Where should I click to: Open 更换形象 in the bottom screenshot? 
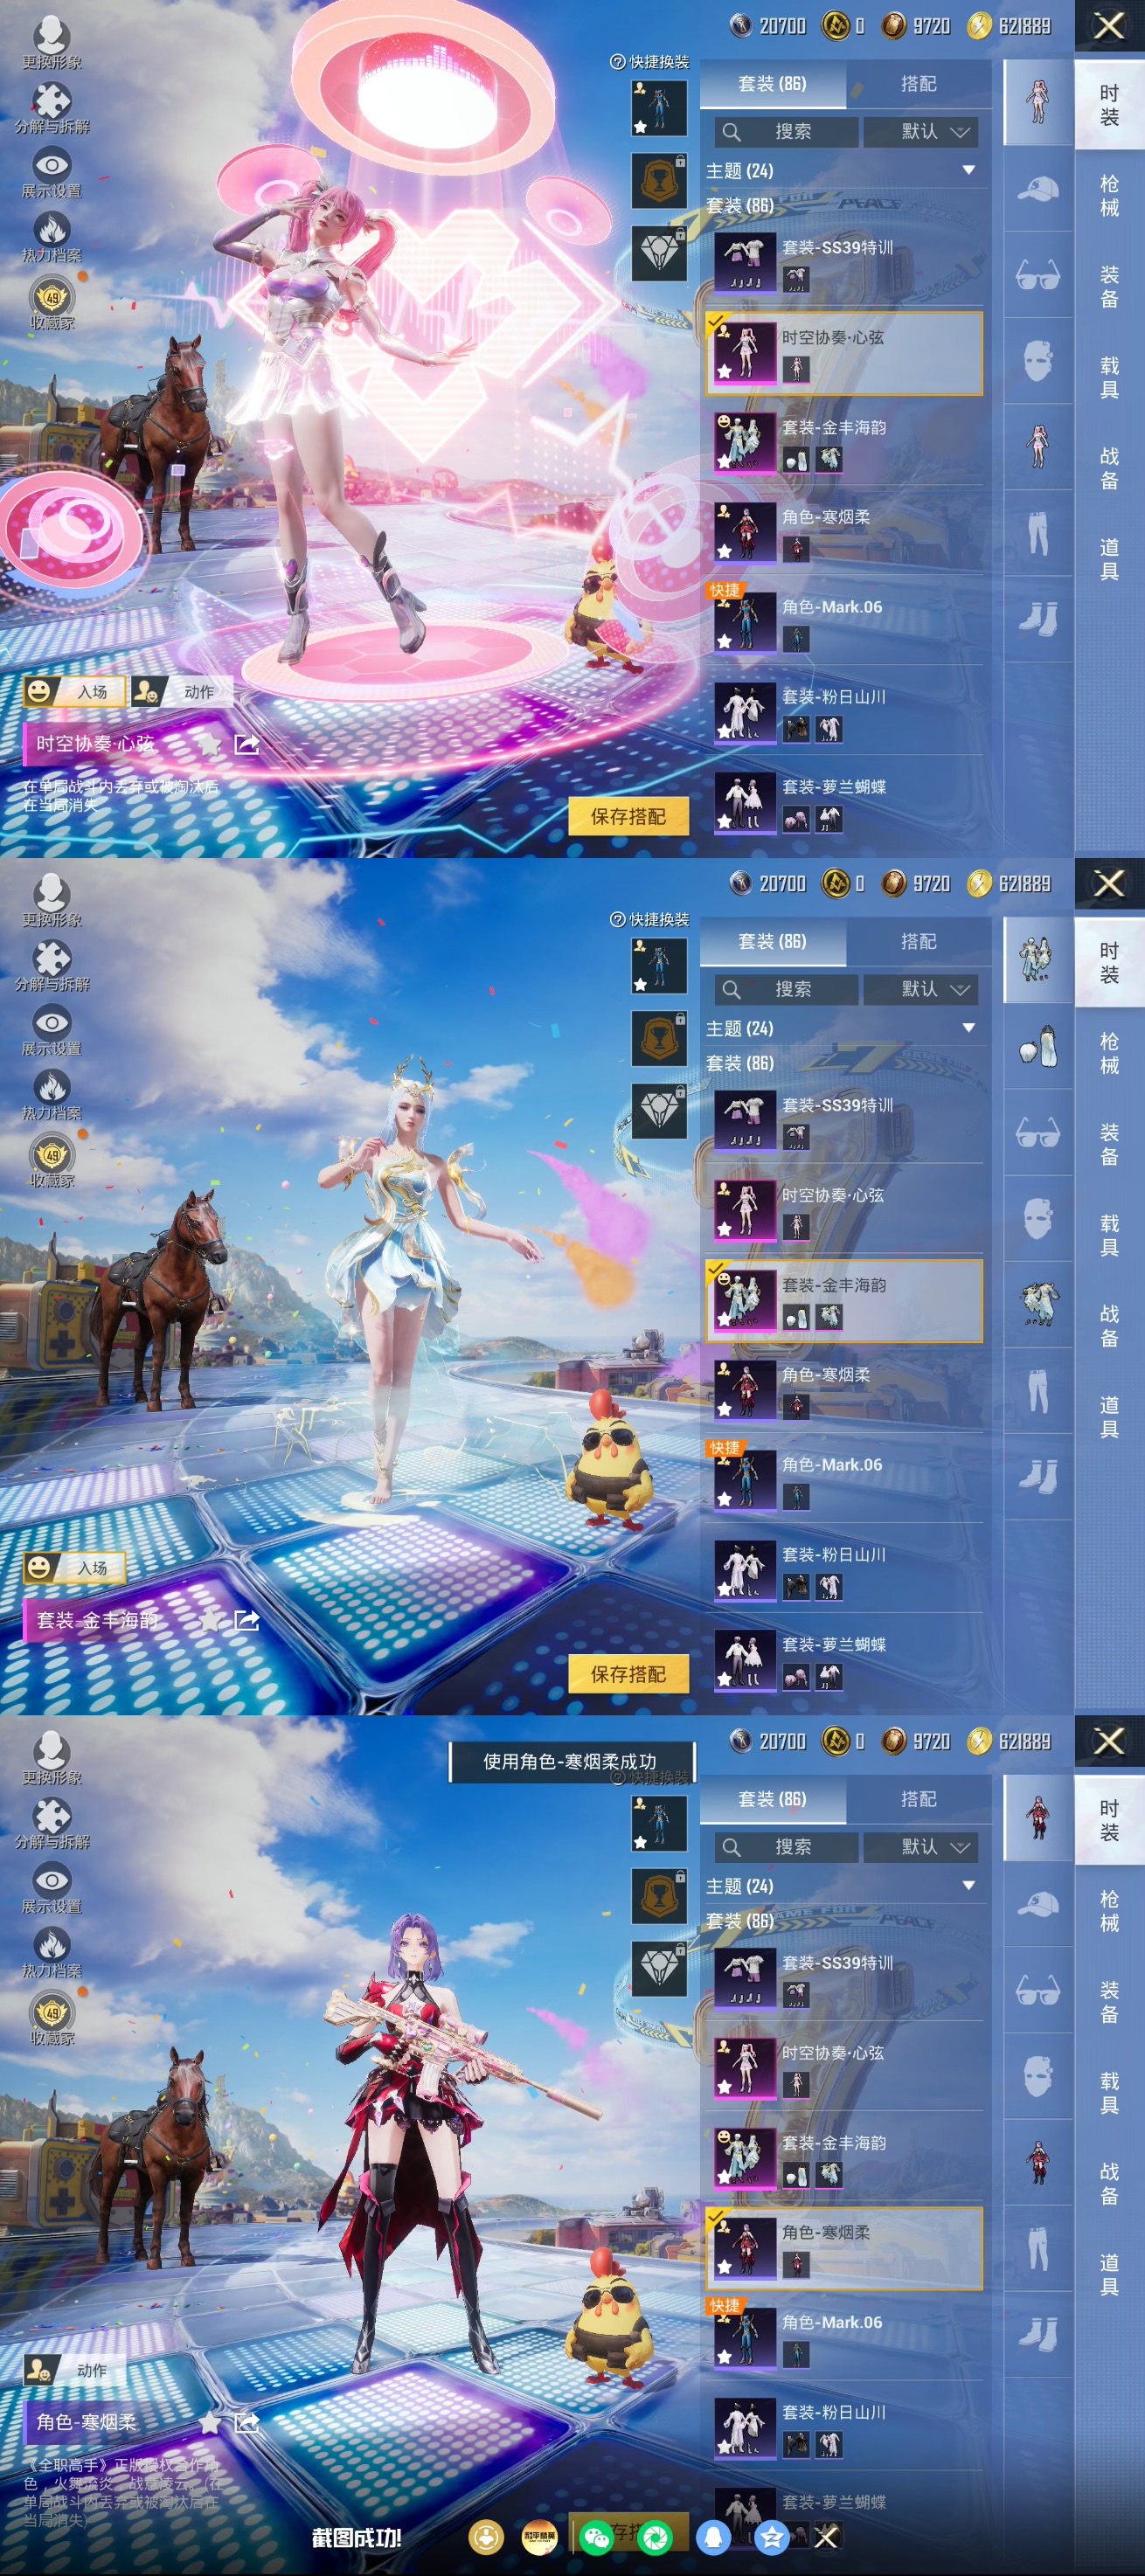pyautogui.click(x=52, y=1758)
